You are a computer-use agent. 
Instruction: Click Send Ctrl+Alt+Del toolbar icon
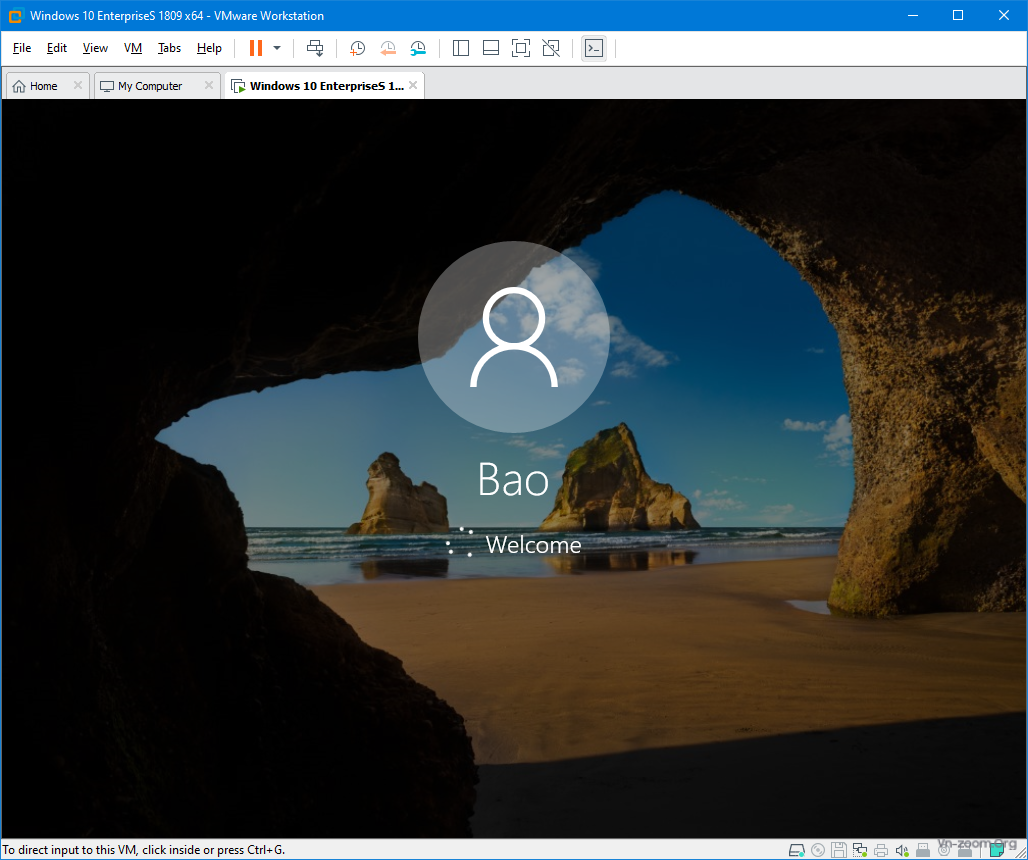[315, 48]
